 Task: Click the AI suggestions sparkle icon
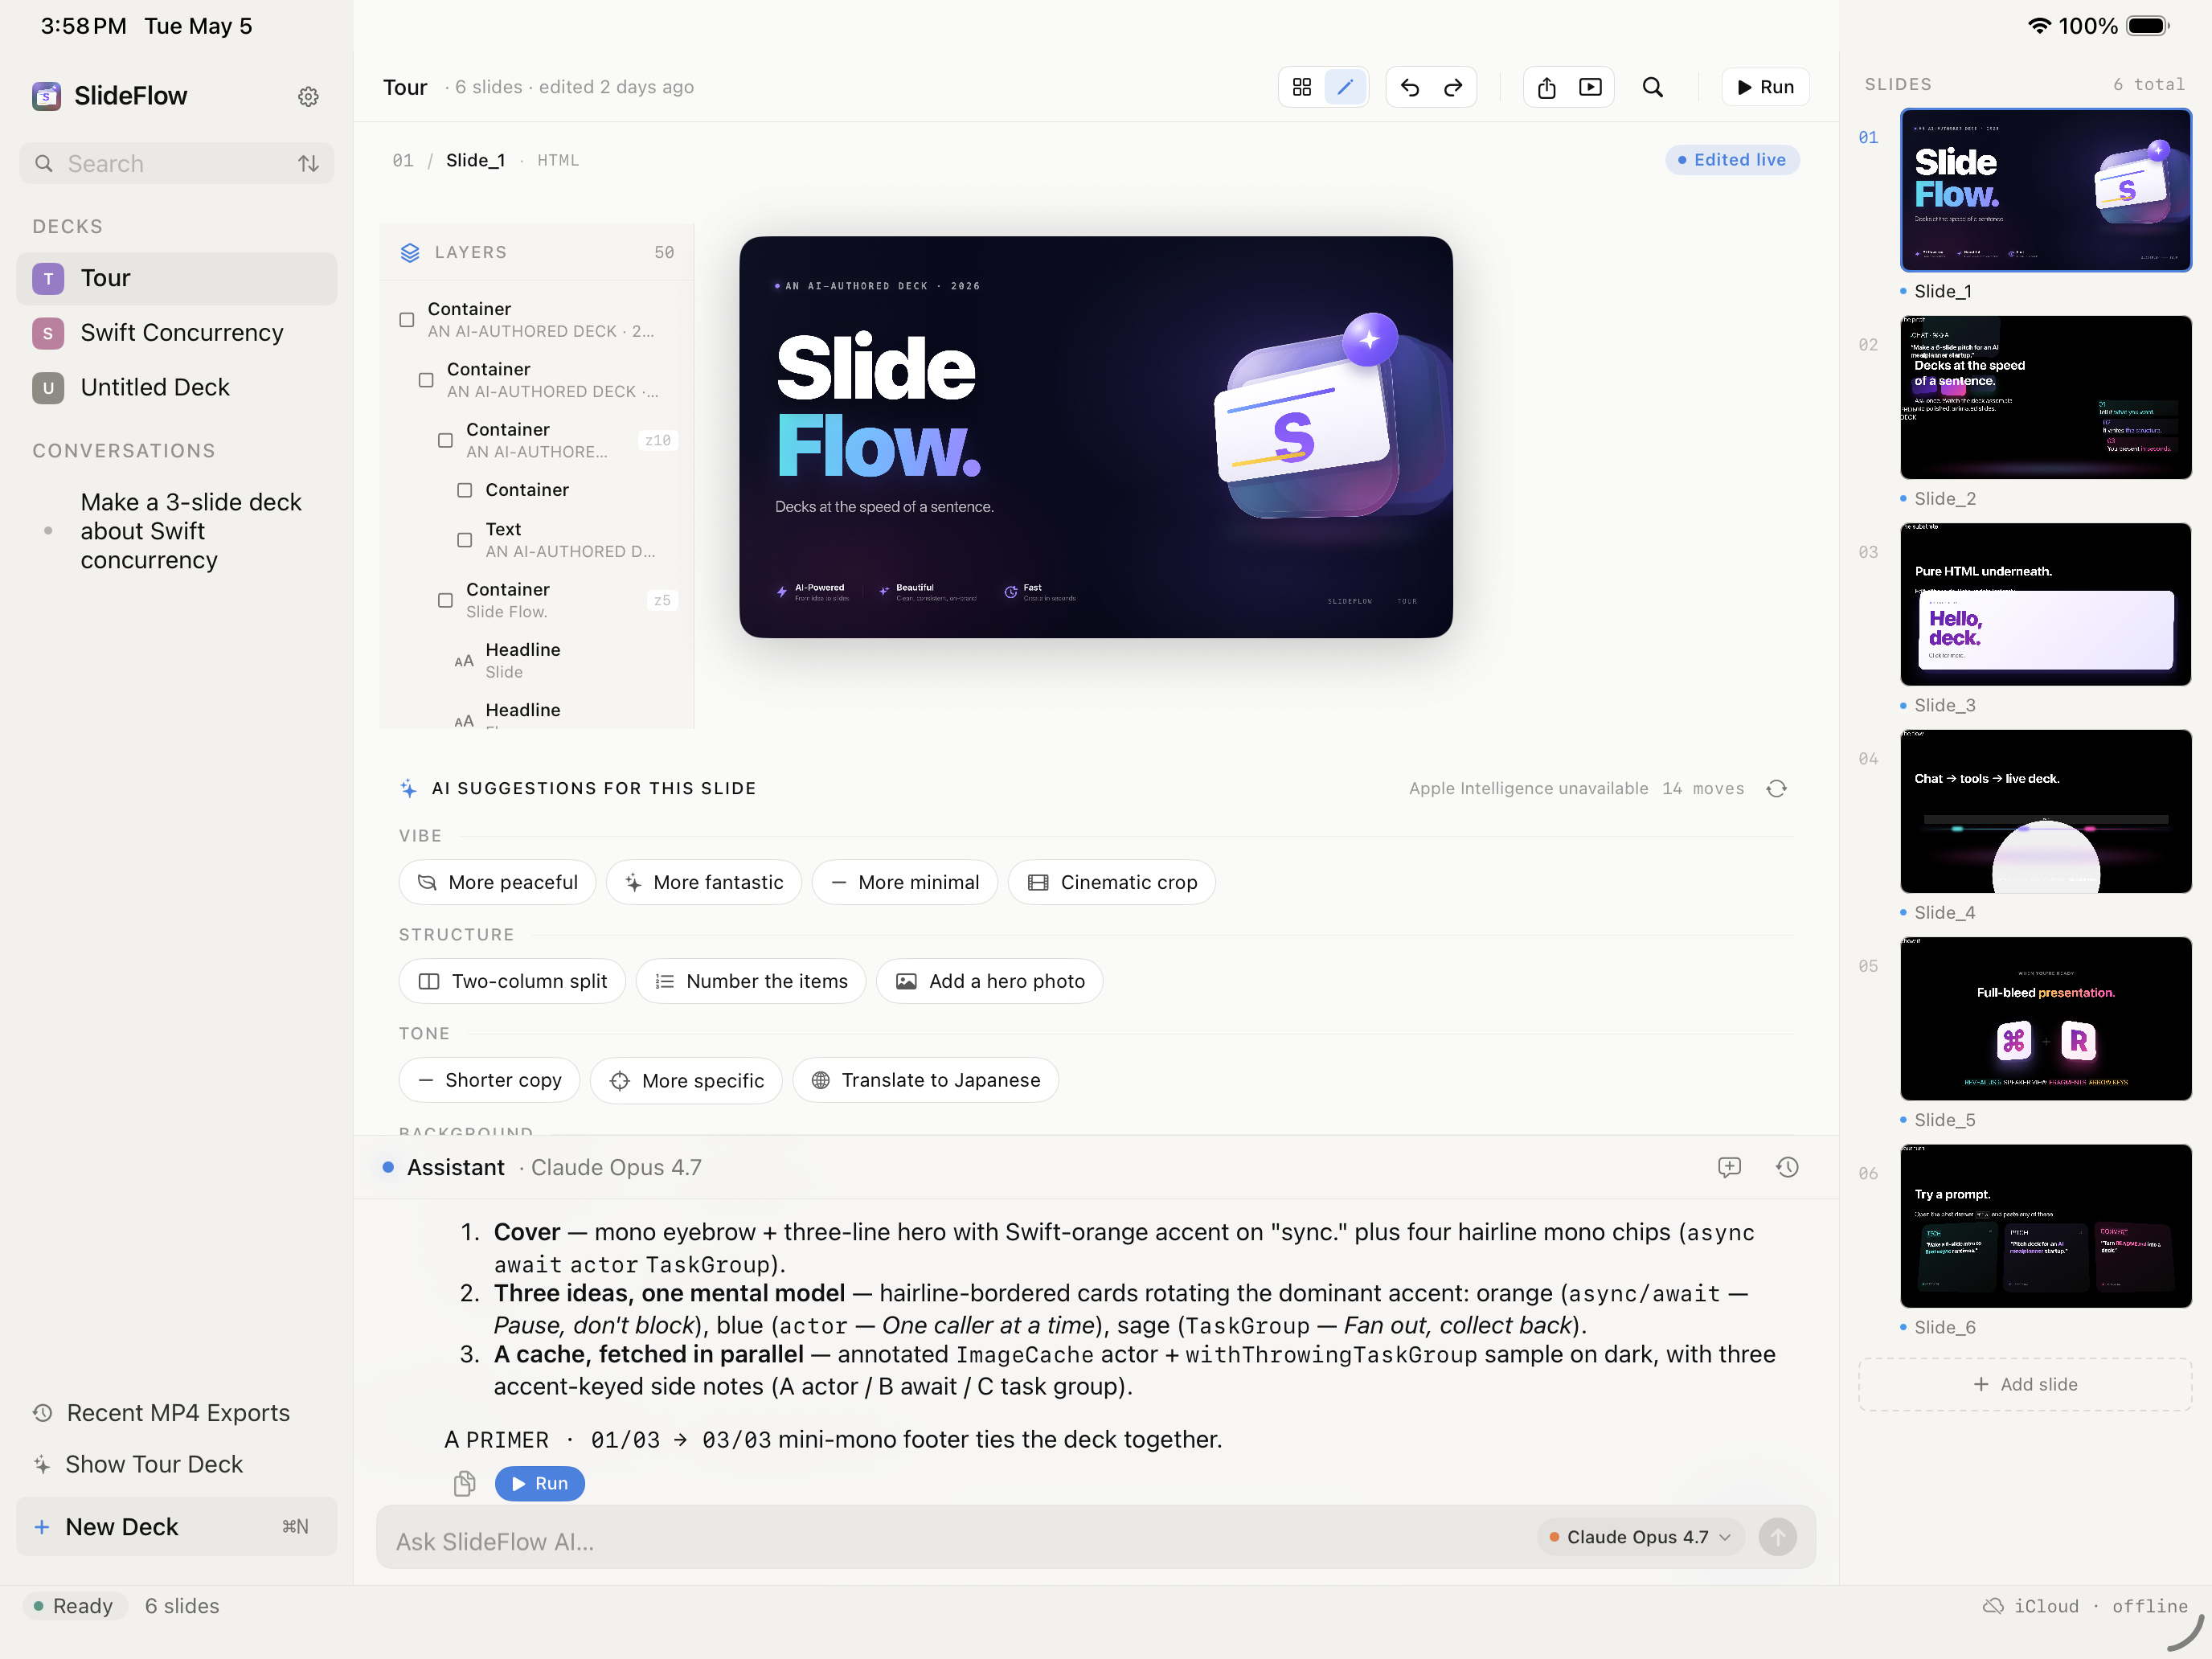408,788
